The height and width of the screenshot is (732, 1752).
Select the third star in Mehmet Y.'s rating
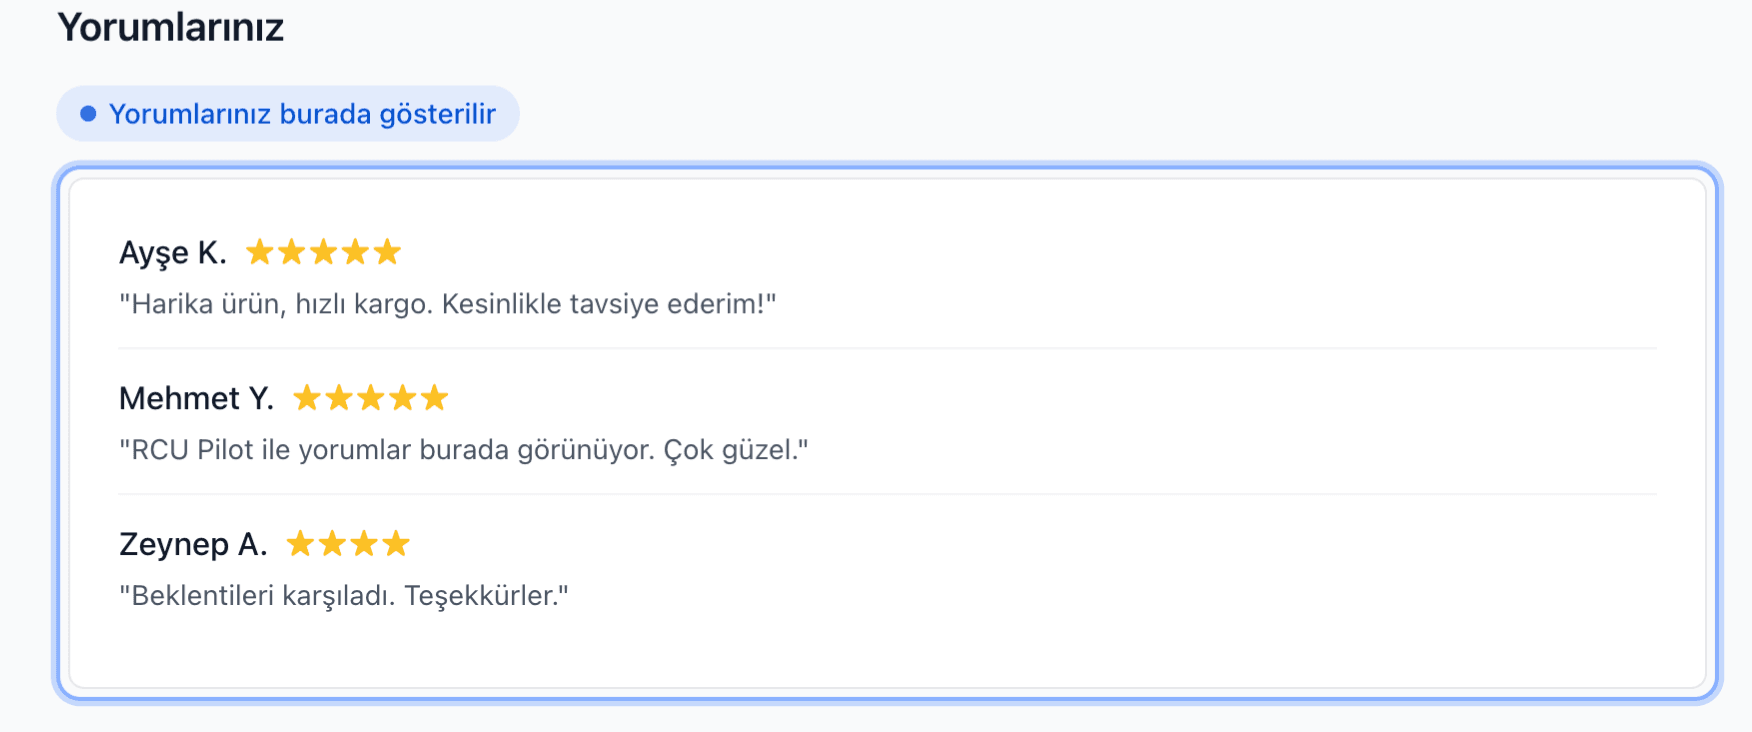(x=371, y=397)
